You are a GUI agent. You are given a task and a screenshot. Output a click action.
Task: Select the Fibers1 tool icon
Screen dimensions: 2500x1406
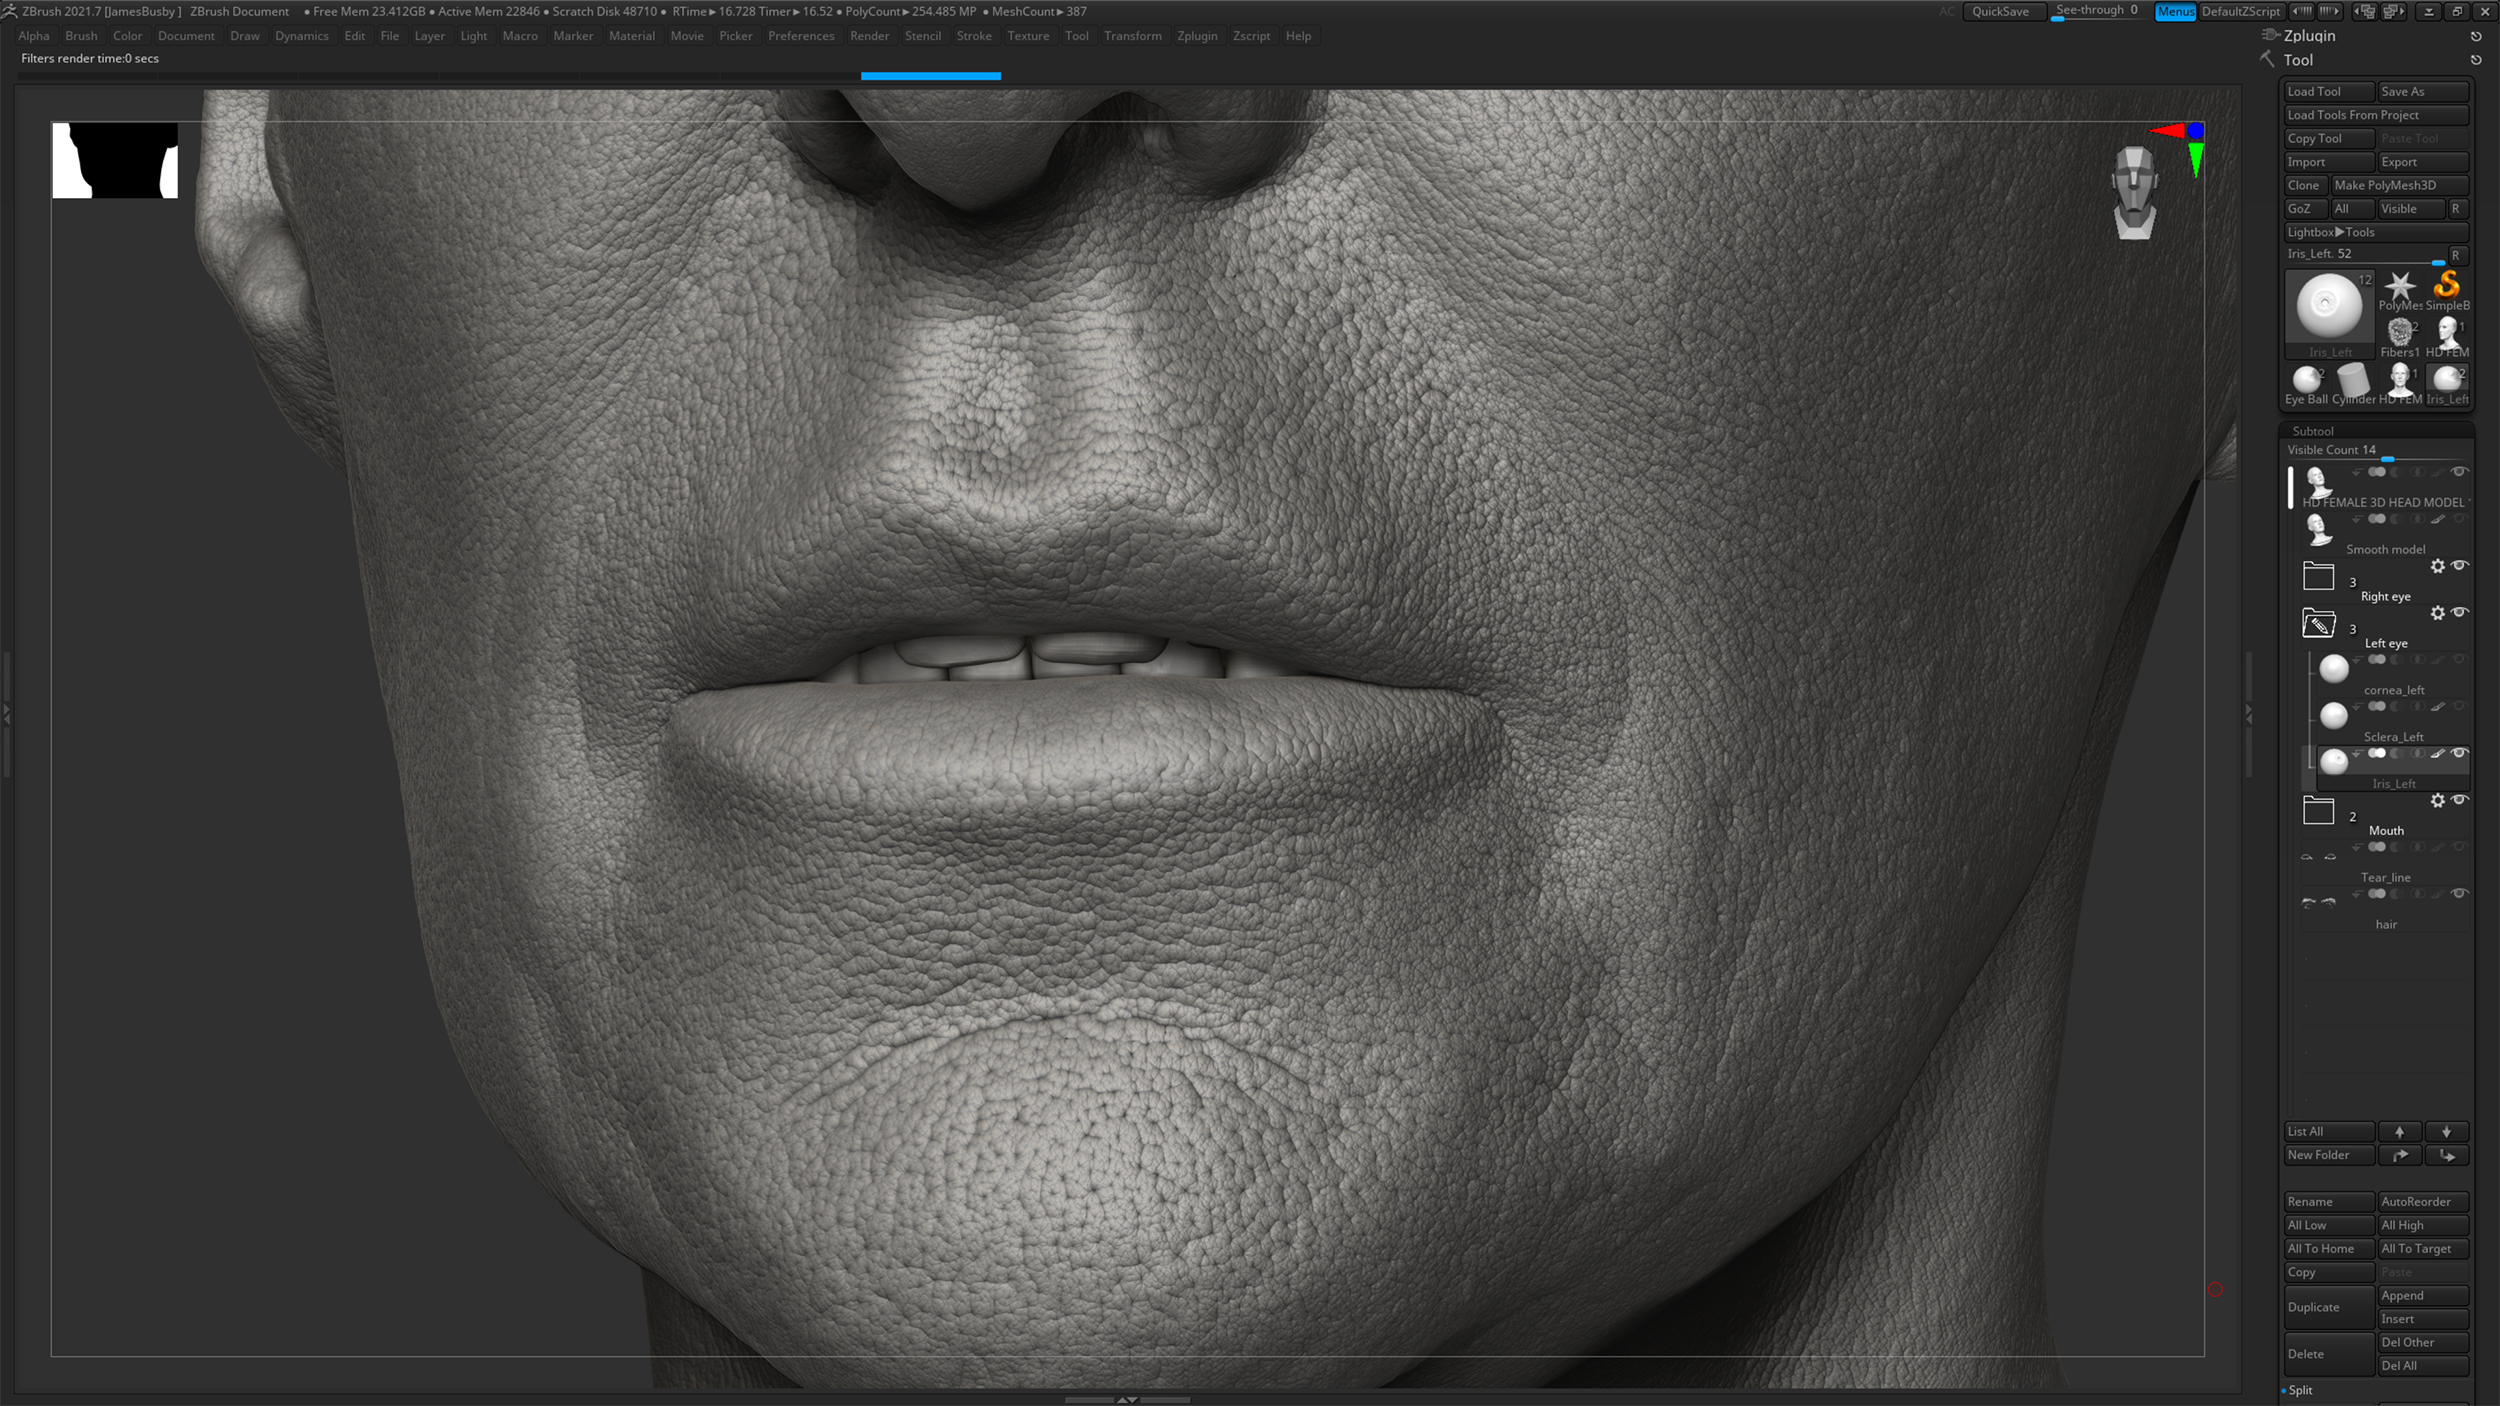pos(2399,330)
